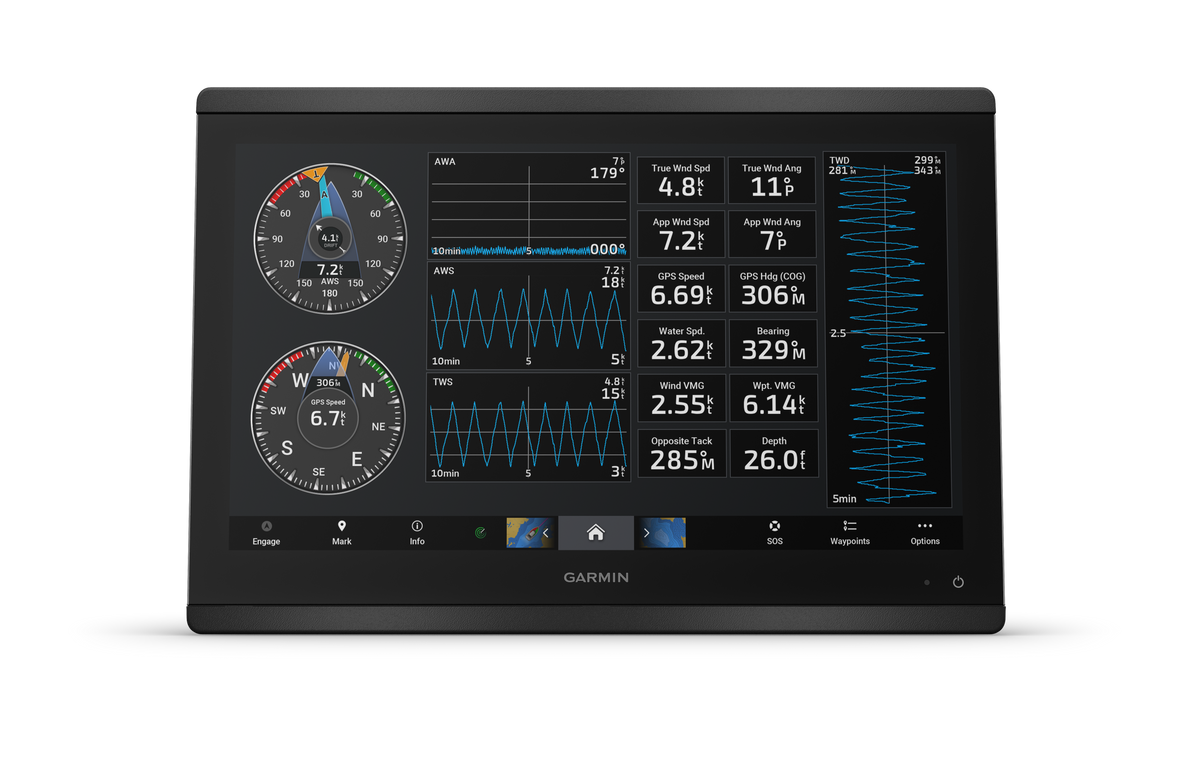Open the green radar icon
Screen dimensions: 1200x776
click(x=481, y=533)
